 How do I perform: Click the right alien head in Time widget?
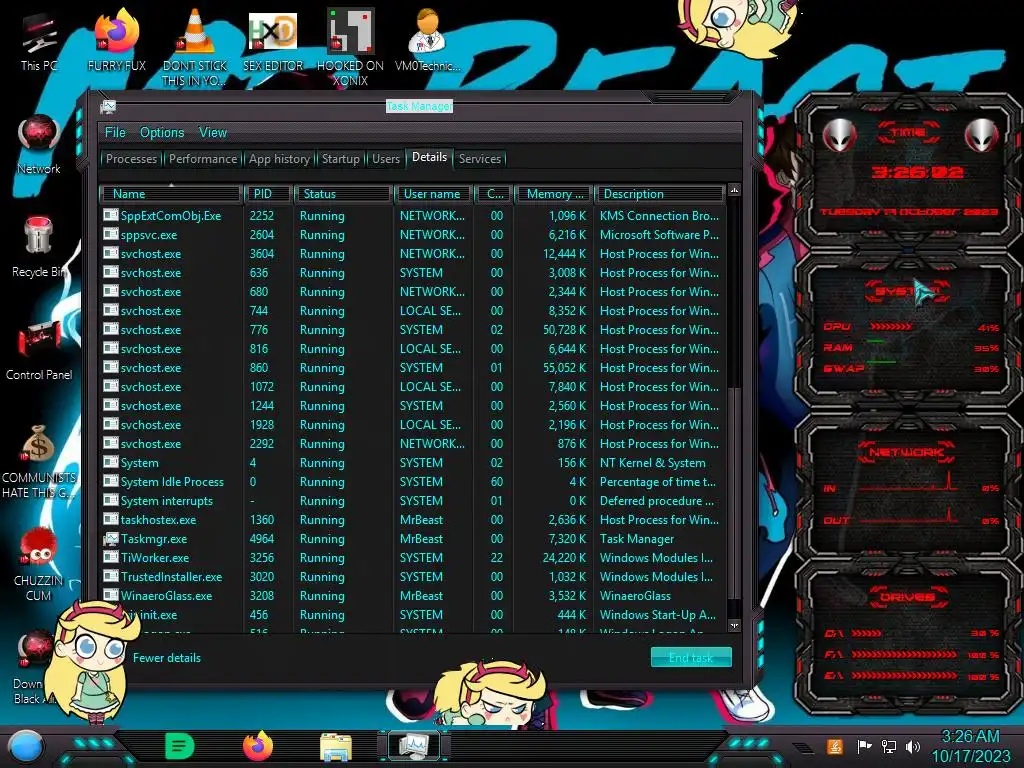[x=982, y=135]
